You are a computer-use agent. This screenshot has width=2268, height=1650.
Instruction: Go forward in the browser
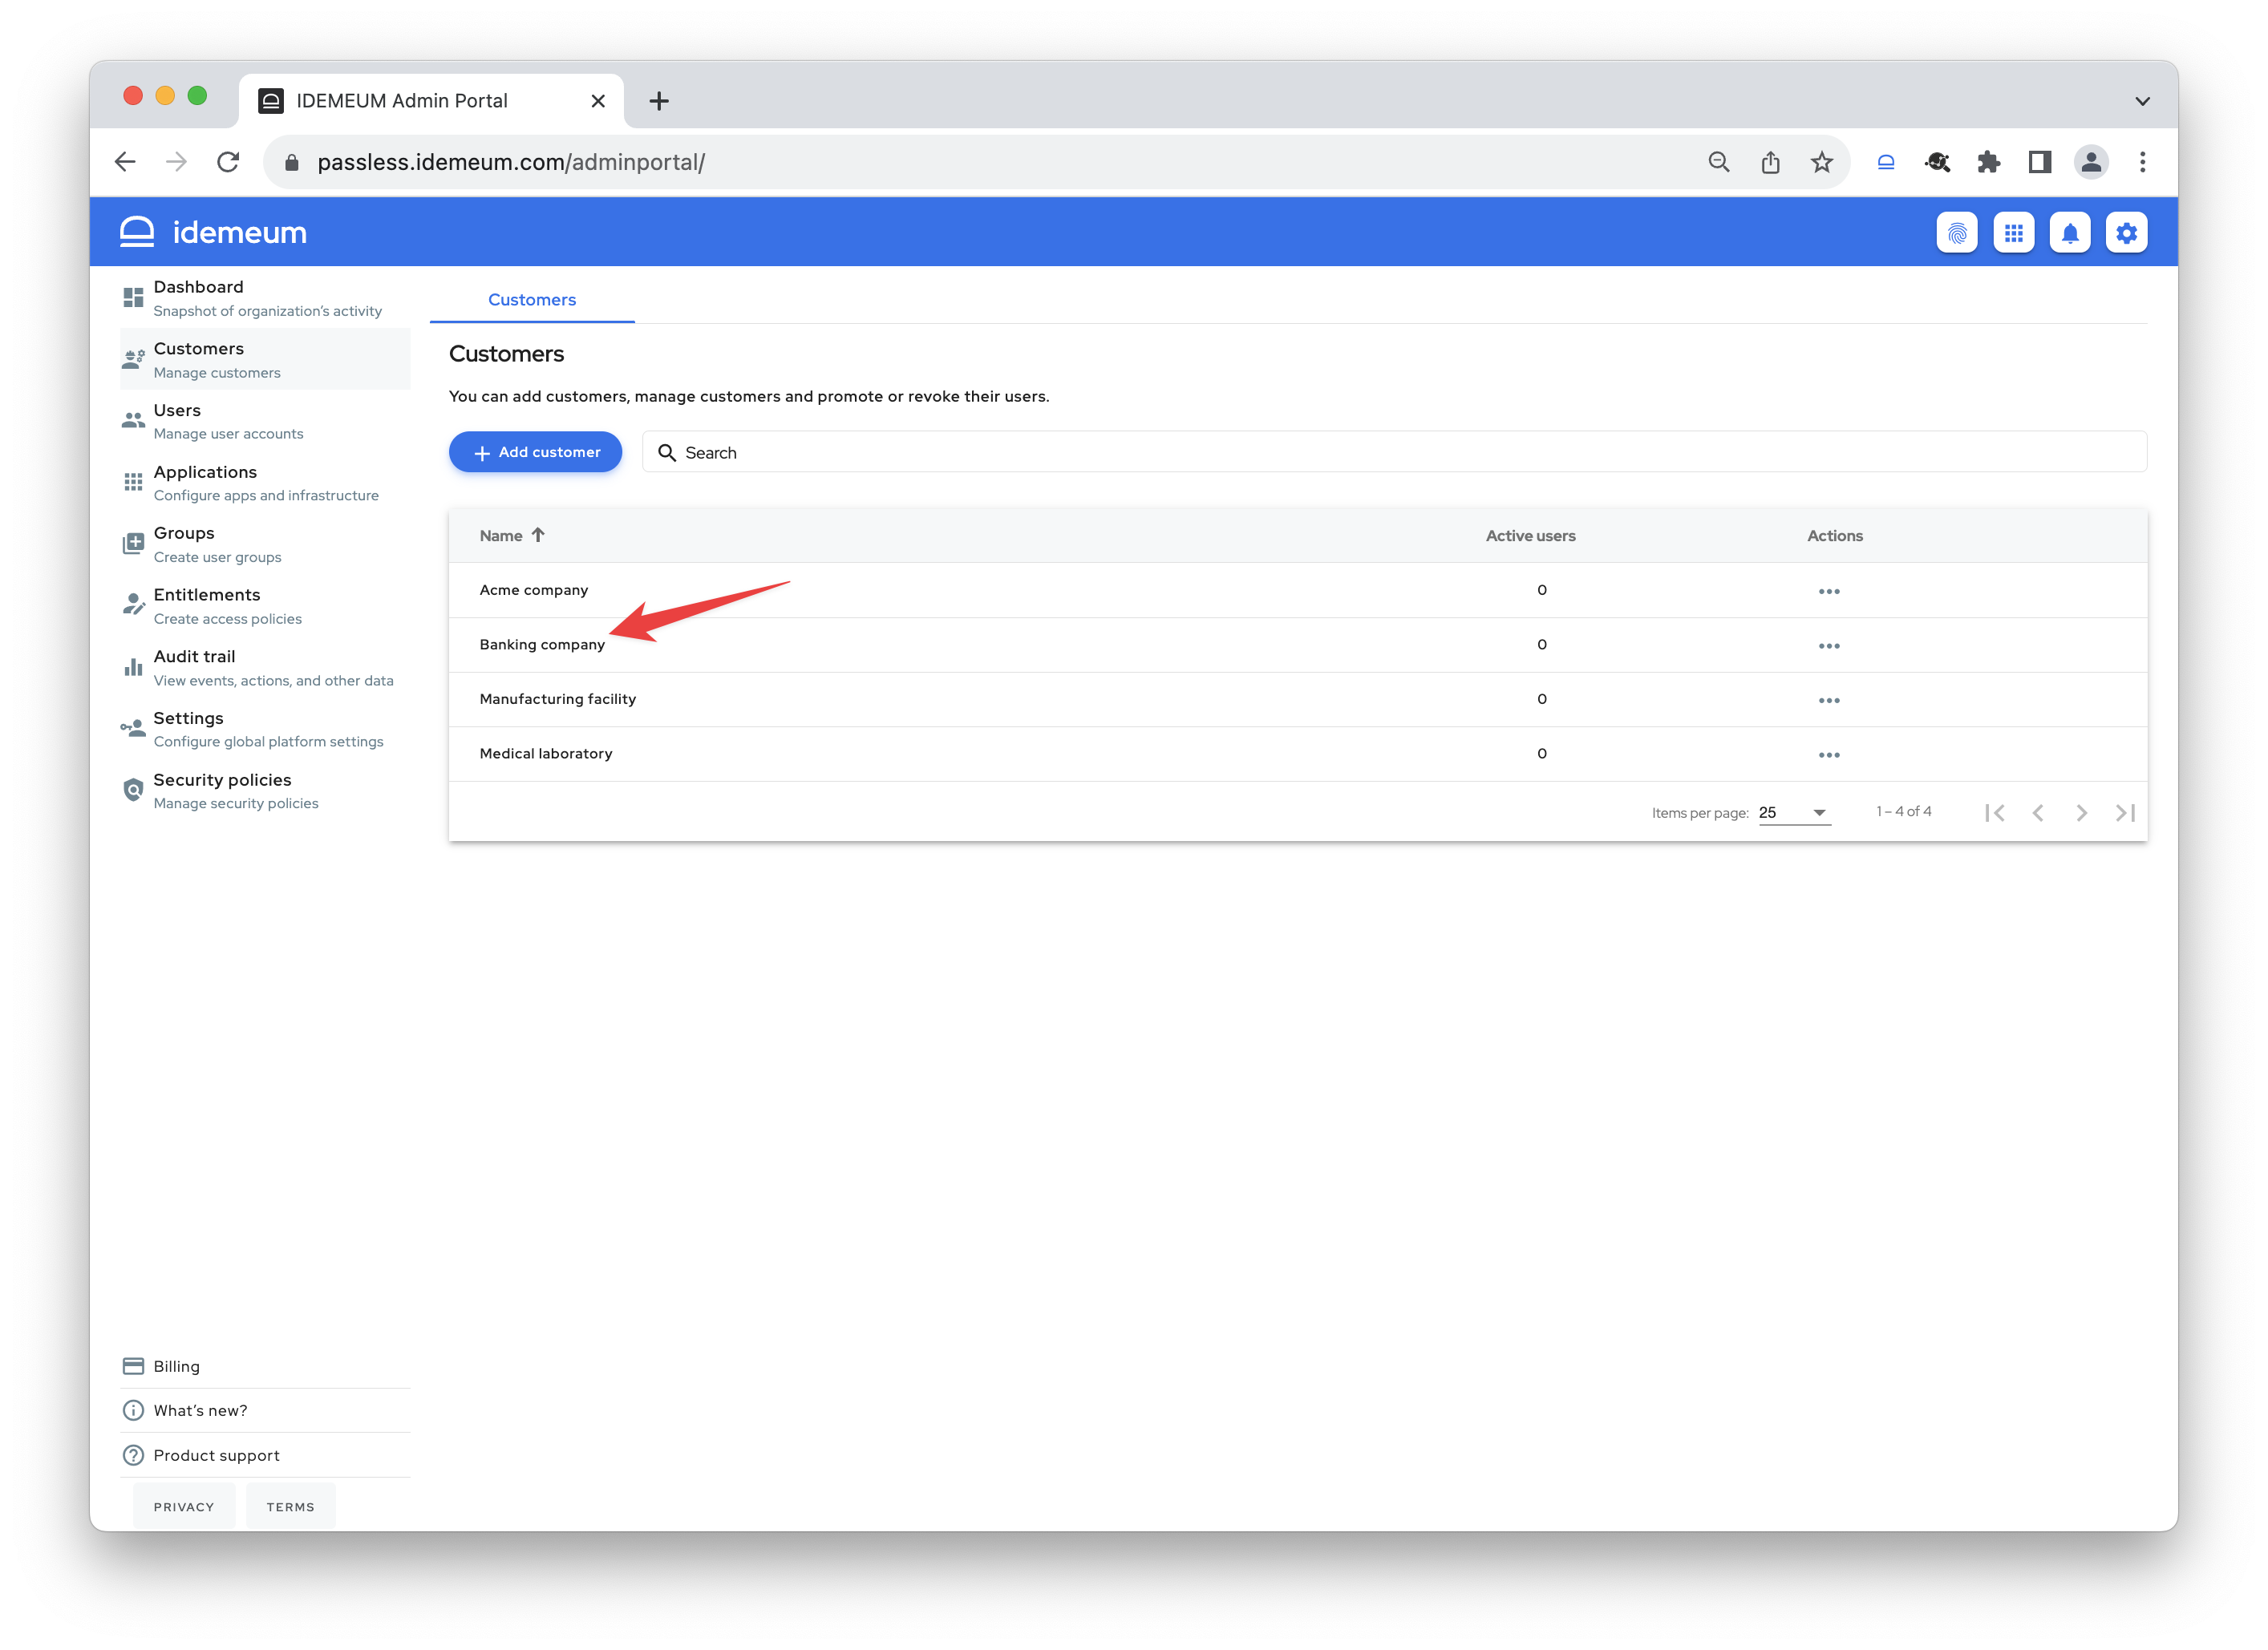pyautogui.click(x=176, y=162)
